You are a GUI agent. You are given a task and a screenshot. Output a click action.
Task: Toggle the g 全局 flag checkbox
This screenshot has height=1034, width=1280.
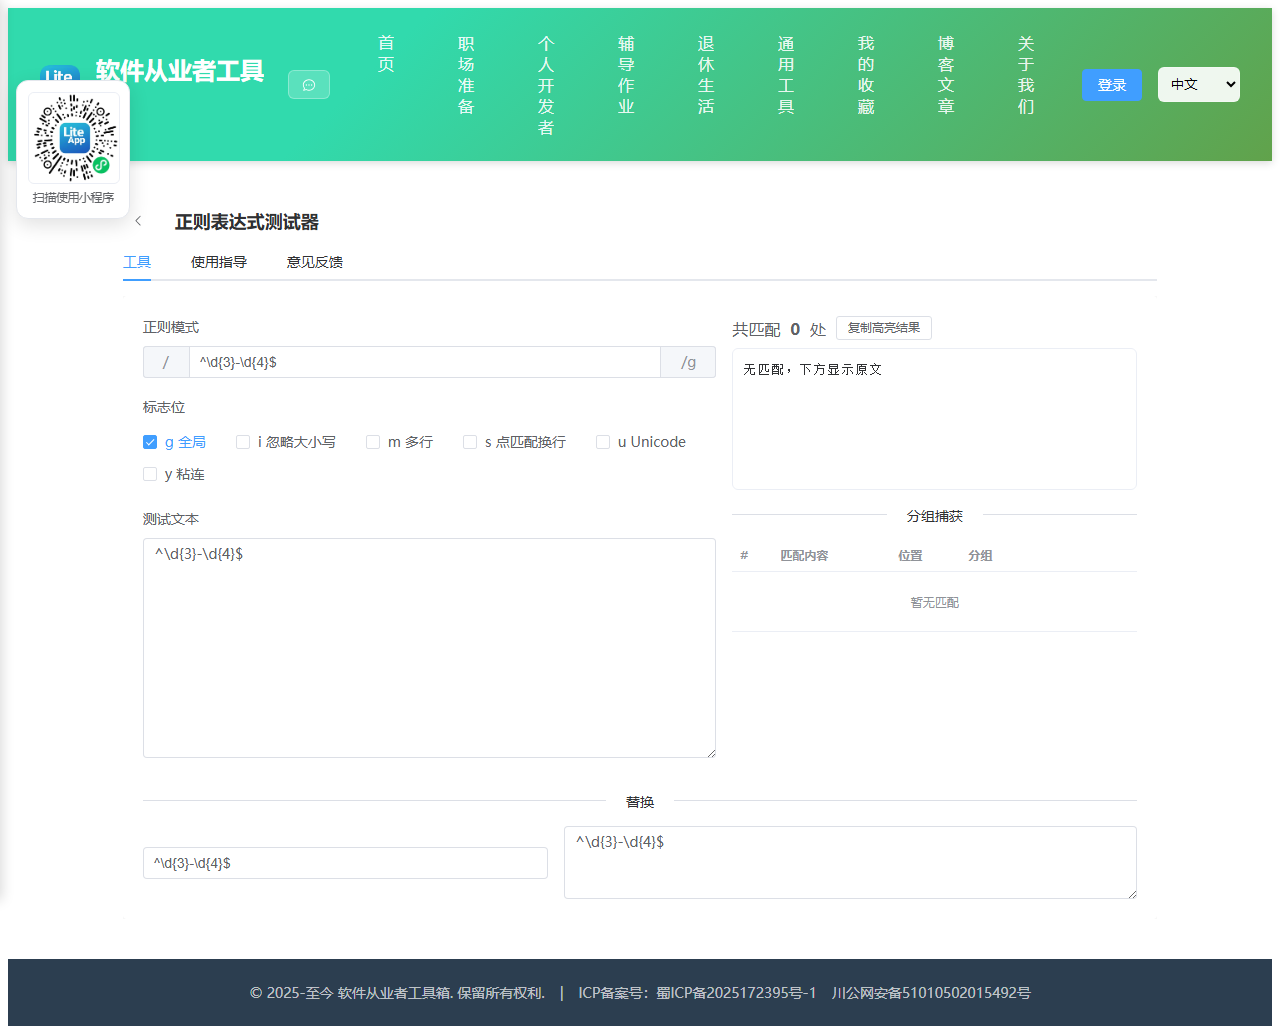[150, 442]
